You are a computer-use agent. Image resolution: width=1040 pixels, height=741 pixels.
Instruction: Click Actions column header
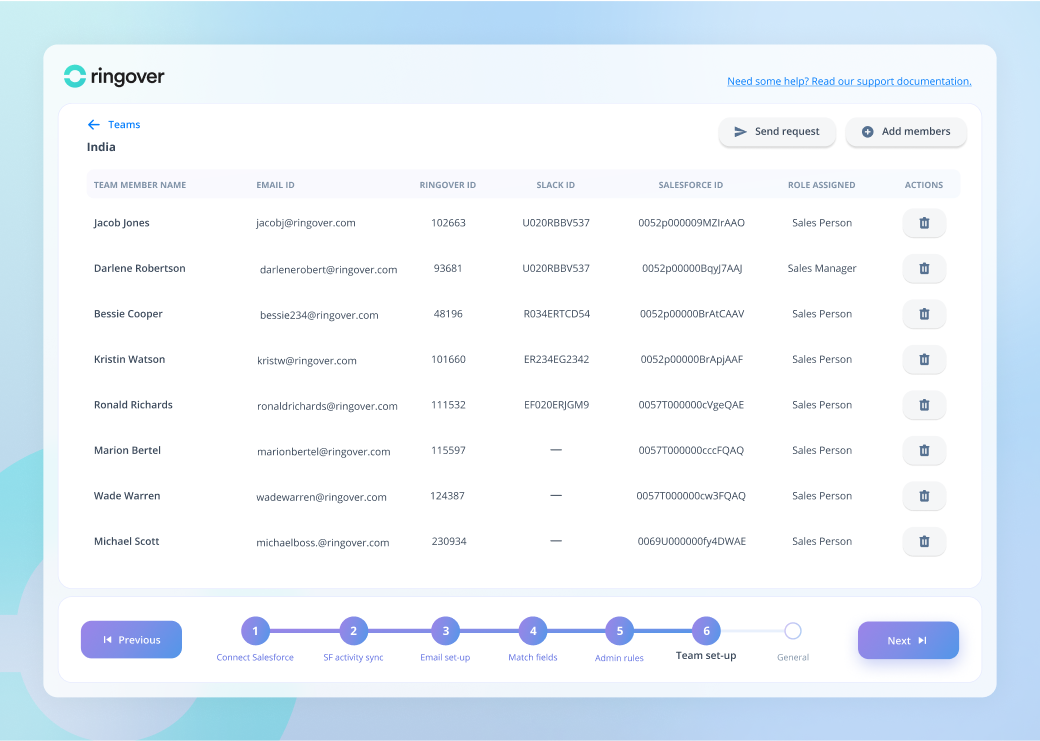pos(924,185)
